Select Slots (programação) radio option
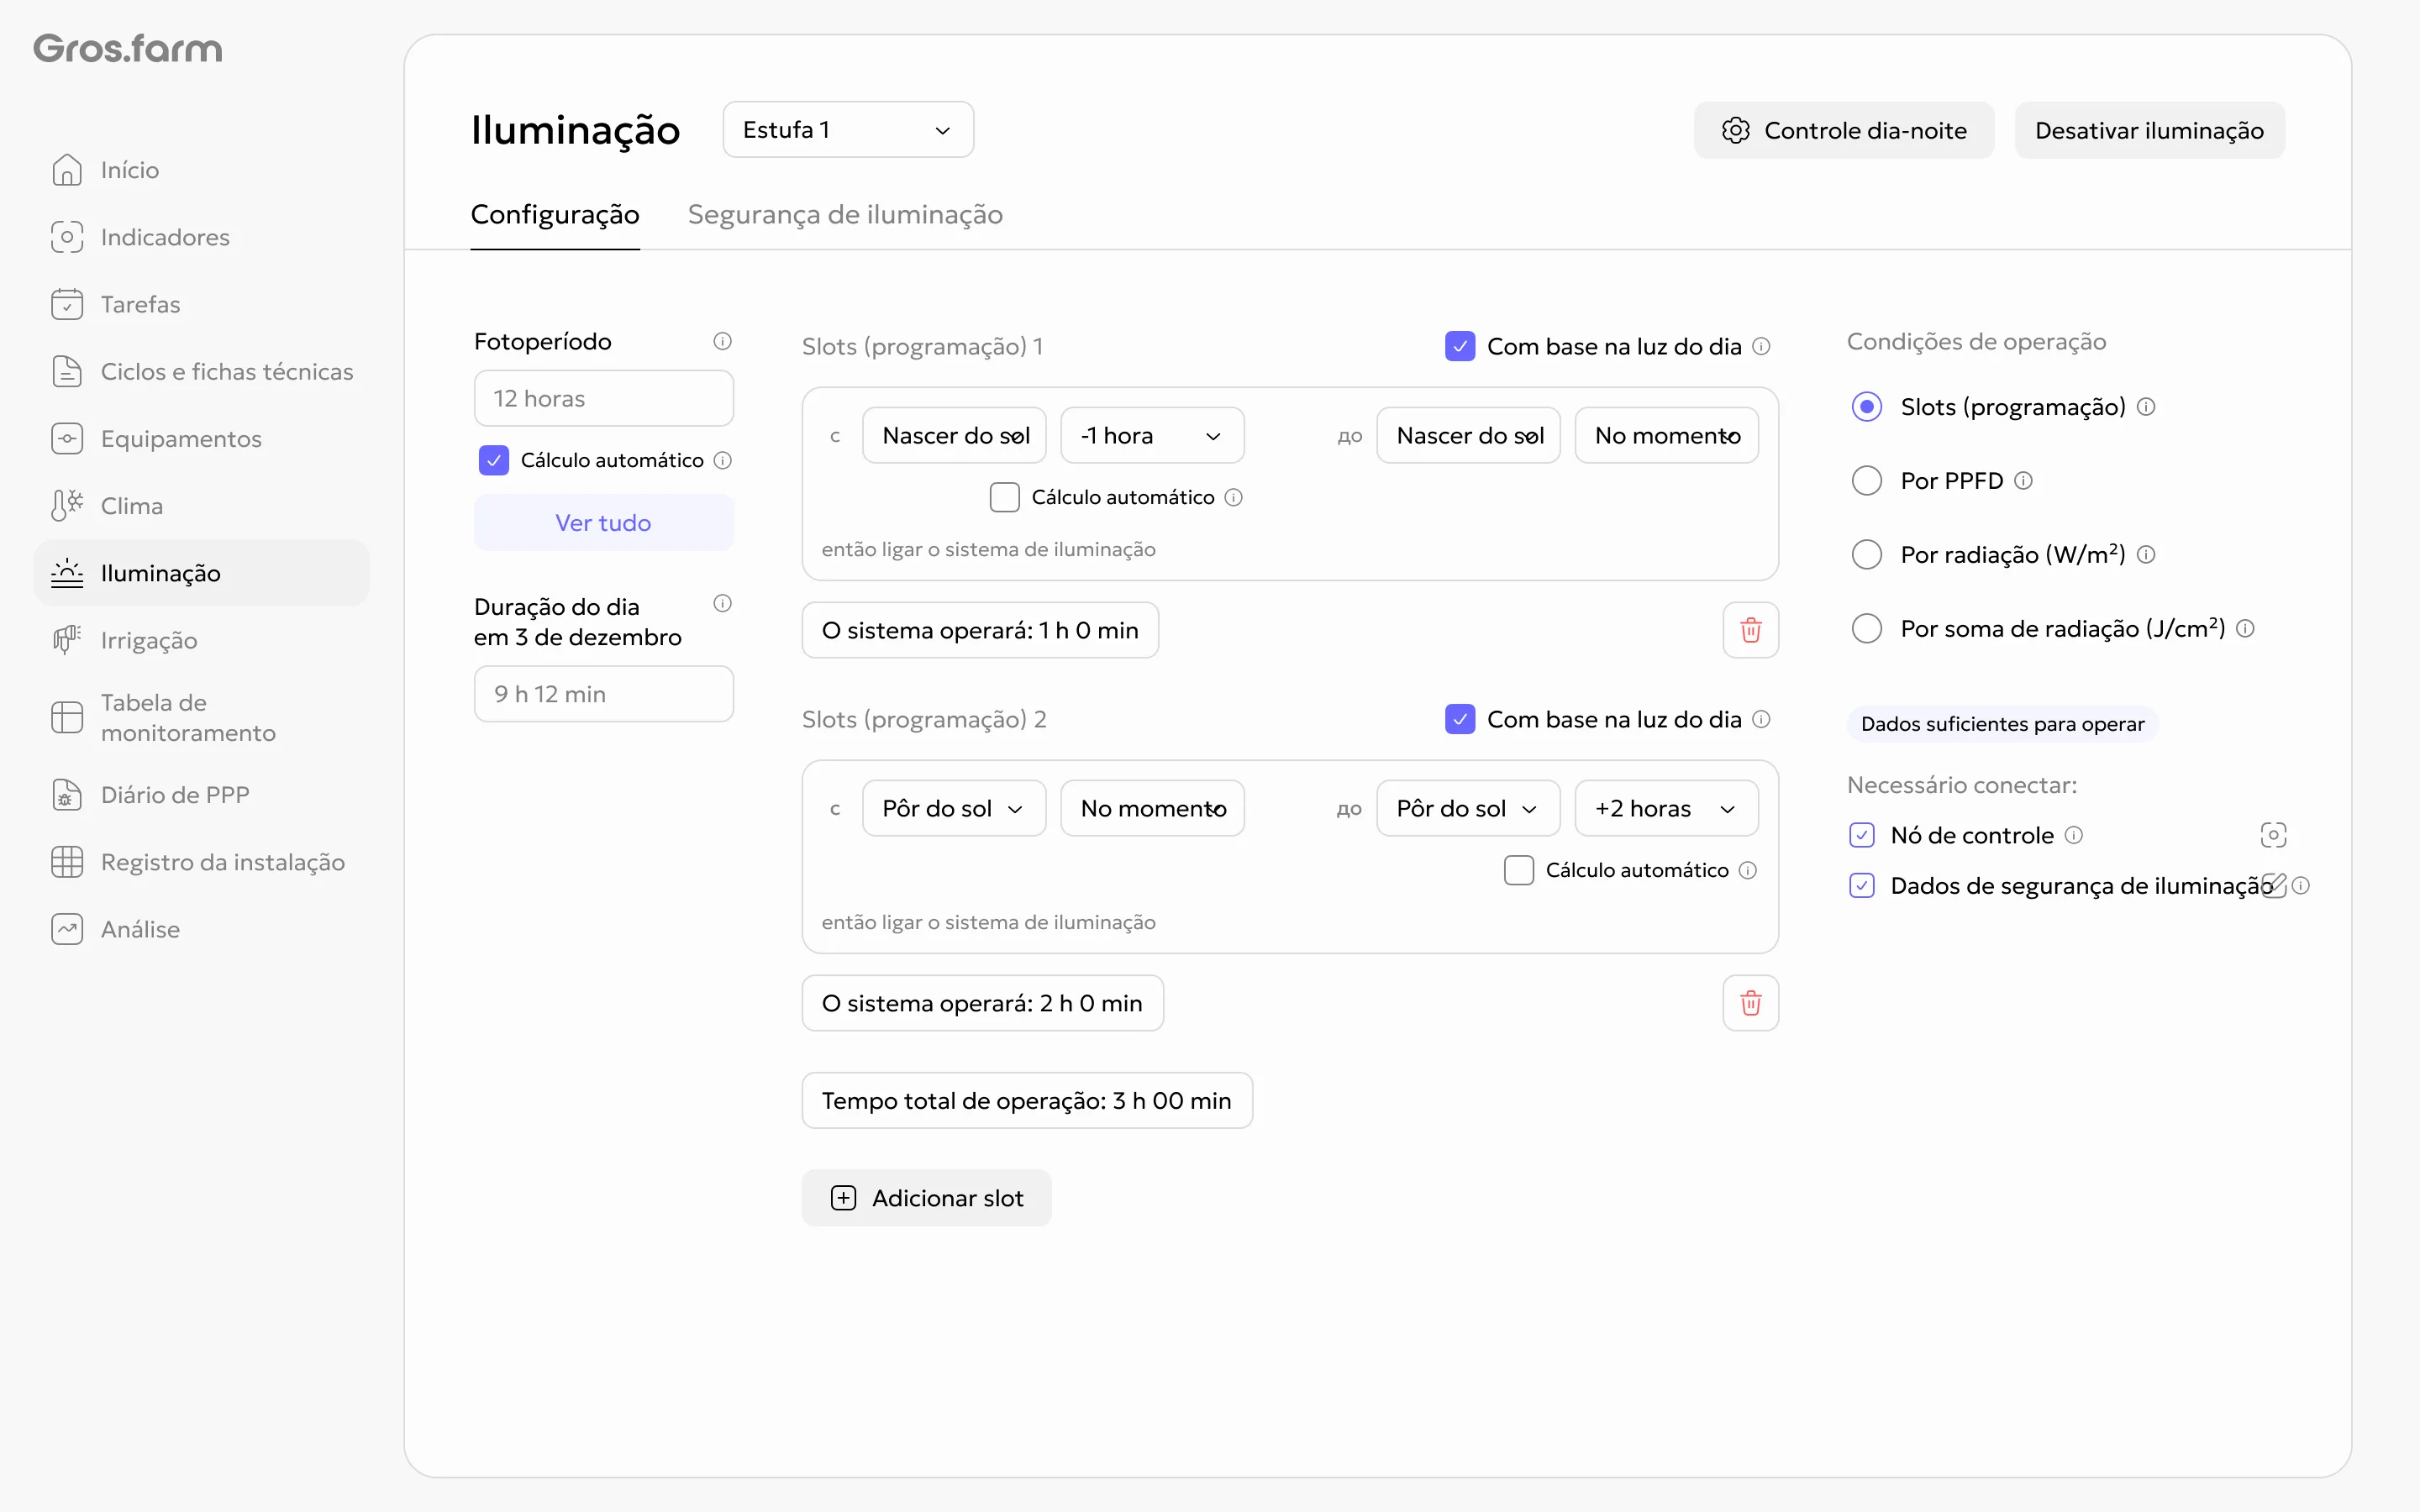The width and height of the screenshot is (2420, 1512). pyautogui.click(x=1867, y=407)
